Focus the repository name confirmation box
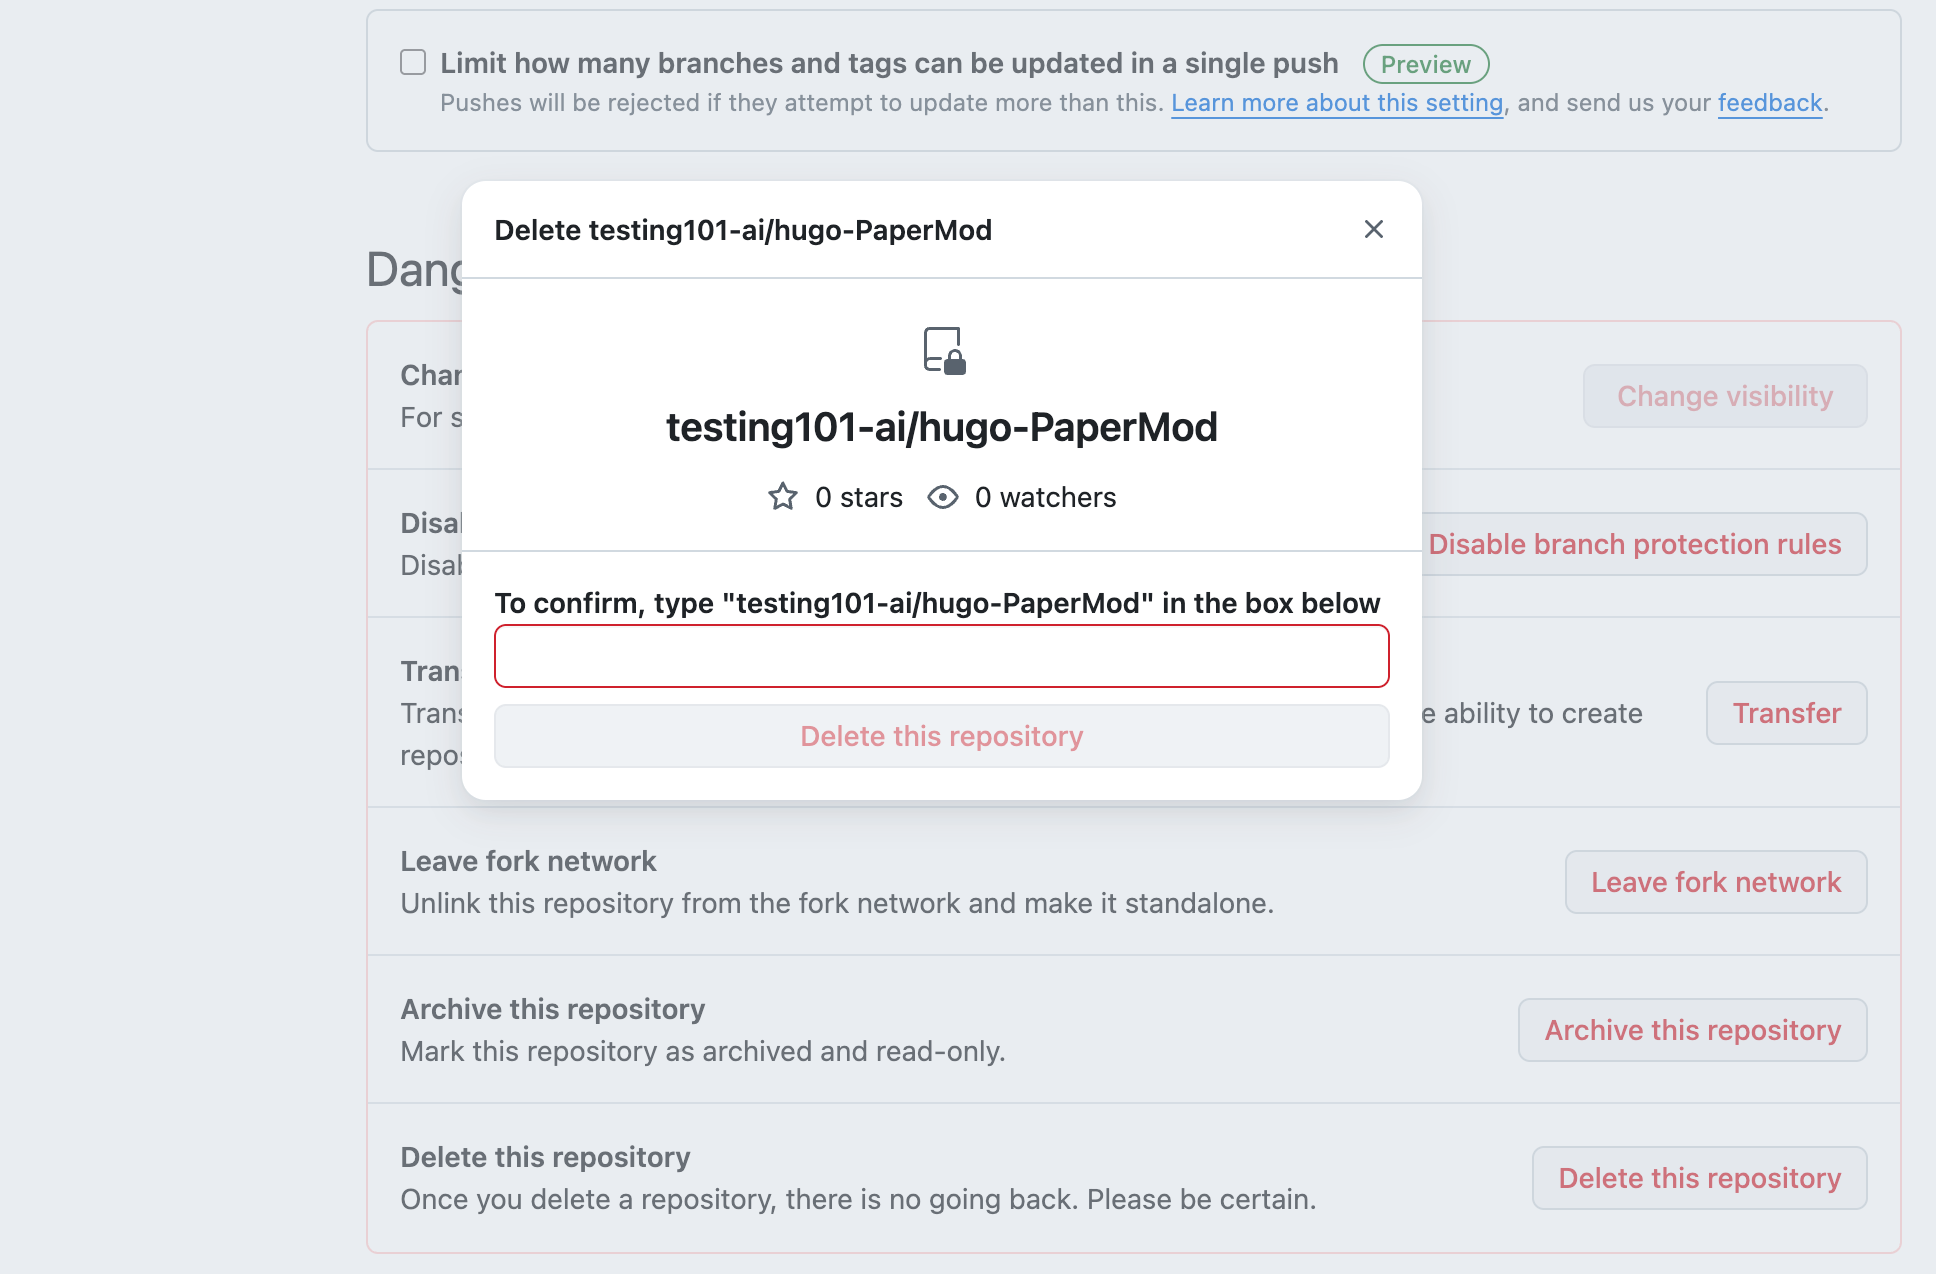The height and width of the screenshot is (1274, 1936). point(941,656)
